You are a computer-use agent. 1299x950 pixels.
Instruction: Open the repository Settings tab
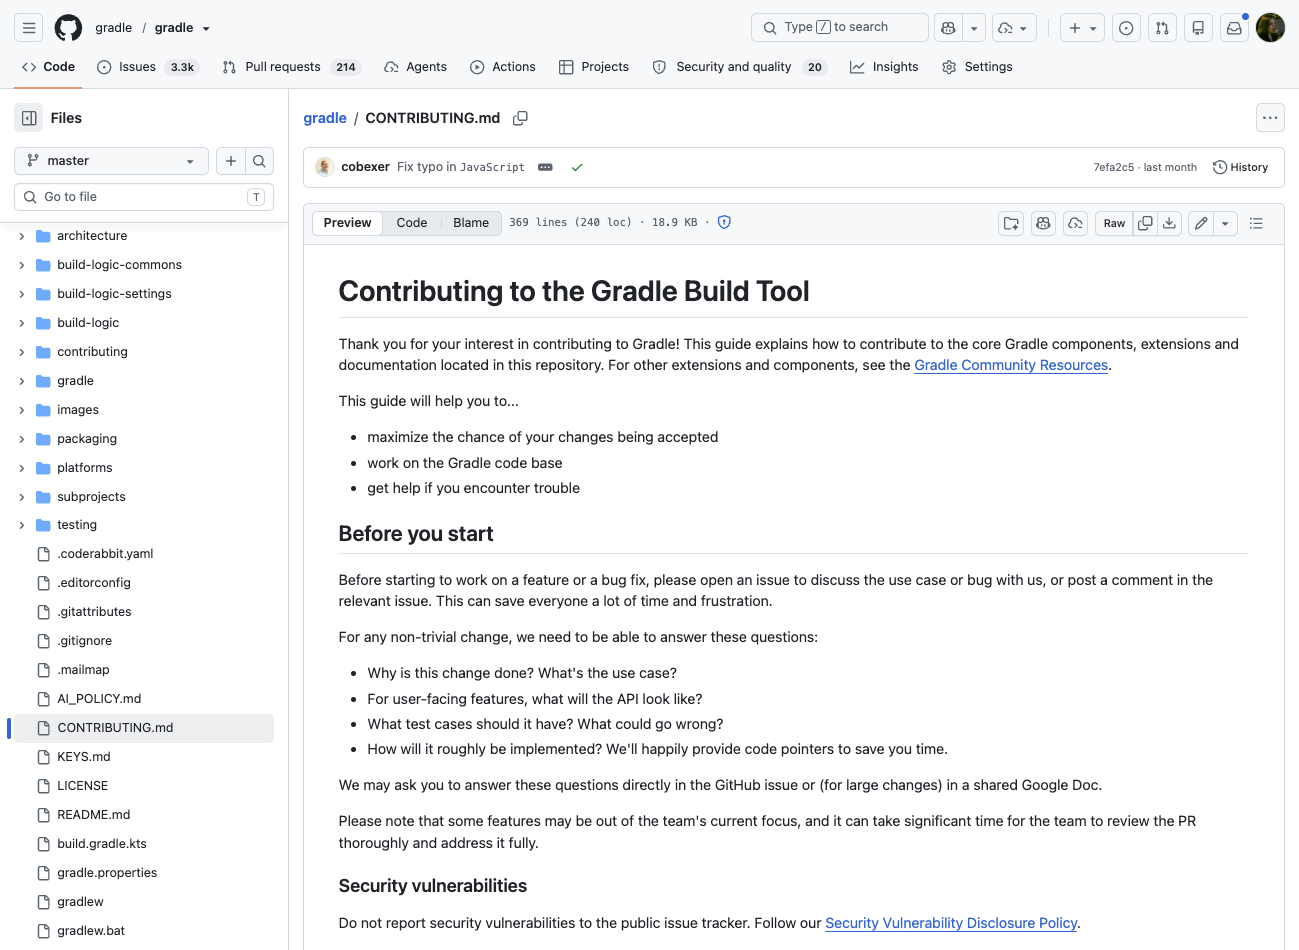(977, 67)
